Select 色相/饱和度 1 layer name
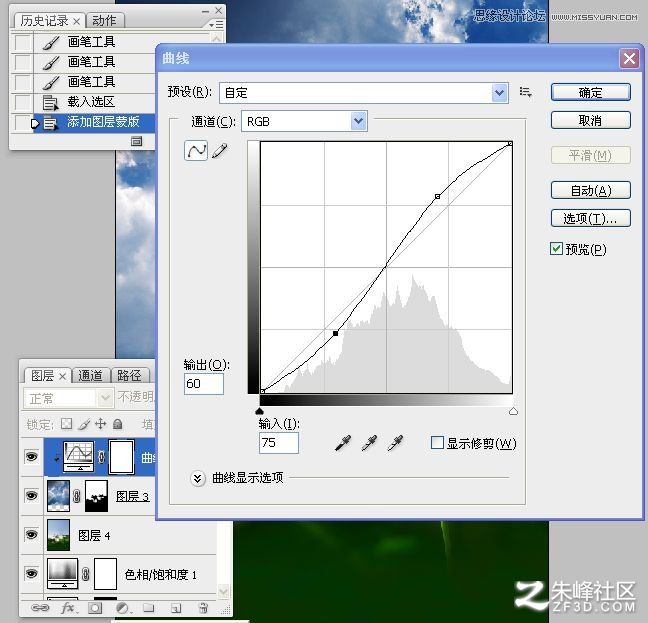Image resolution: width=648 pixels, height=623 pixels. (161, 574)
